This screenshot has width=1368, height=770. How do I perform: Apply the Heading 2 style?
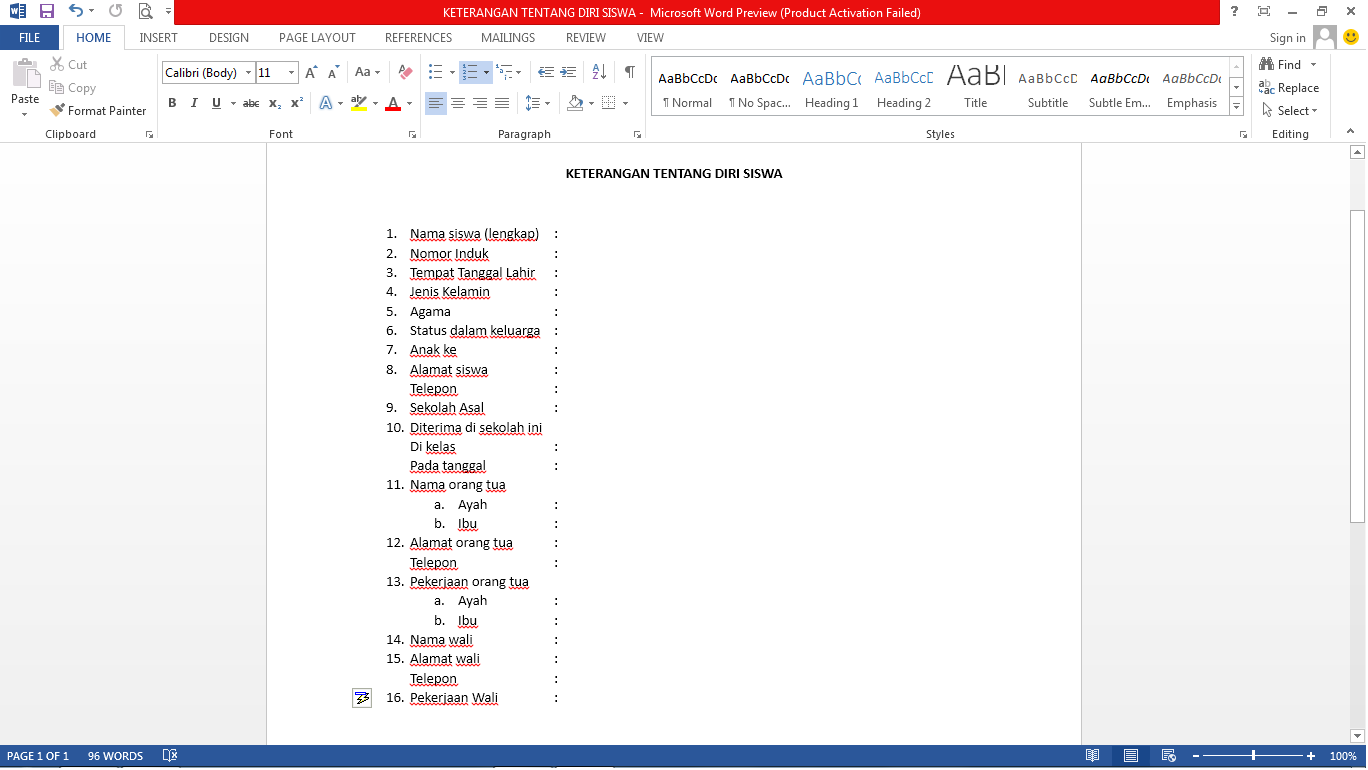coord(904,86)
